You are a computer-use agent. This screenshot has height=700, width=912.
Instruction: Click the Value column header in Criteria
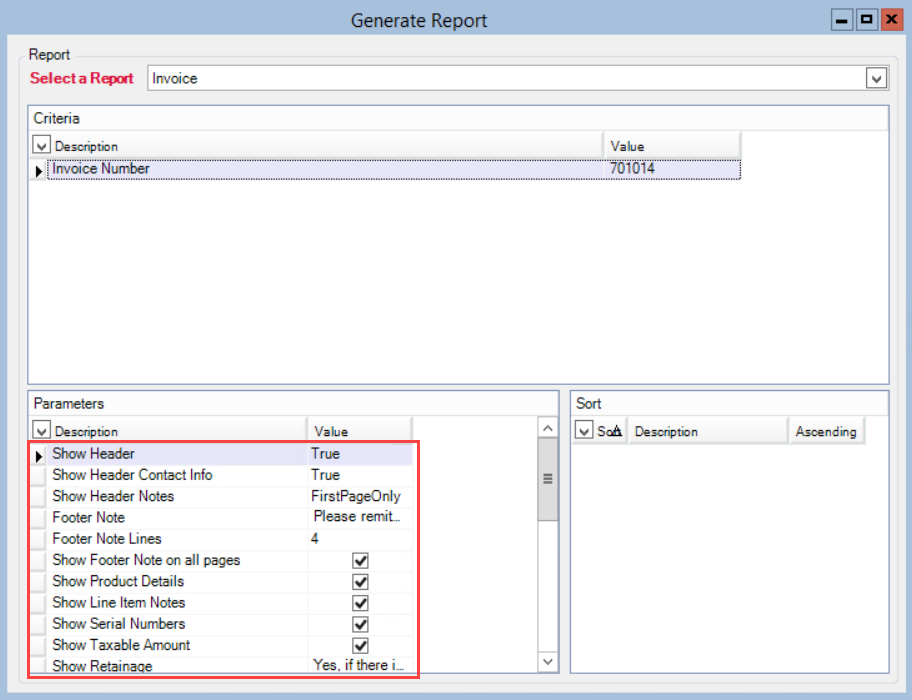pyautogui.click(x=671, y=146)
